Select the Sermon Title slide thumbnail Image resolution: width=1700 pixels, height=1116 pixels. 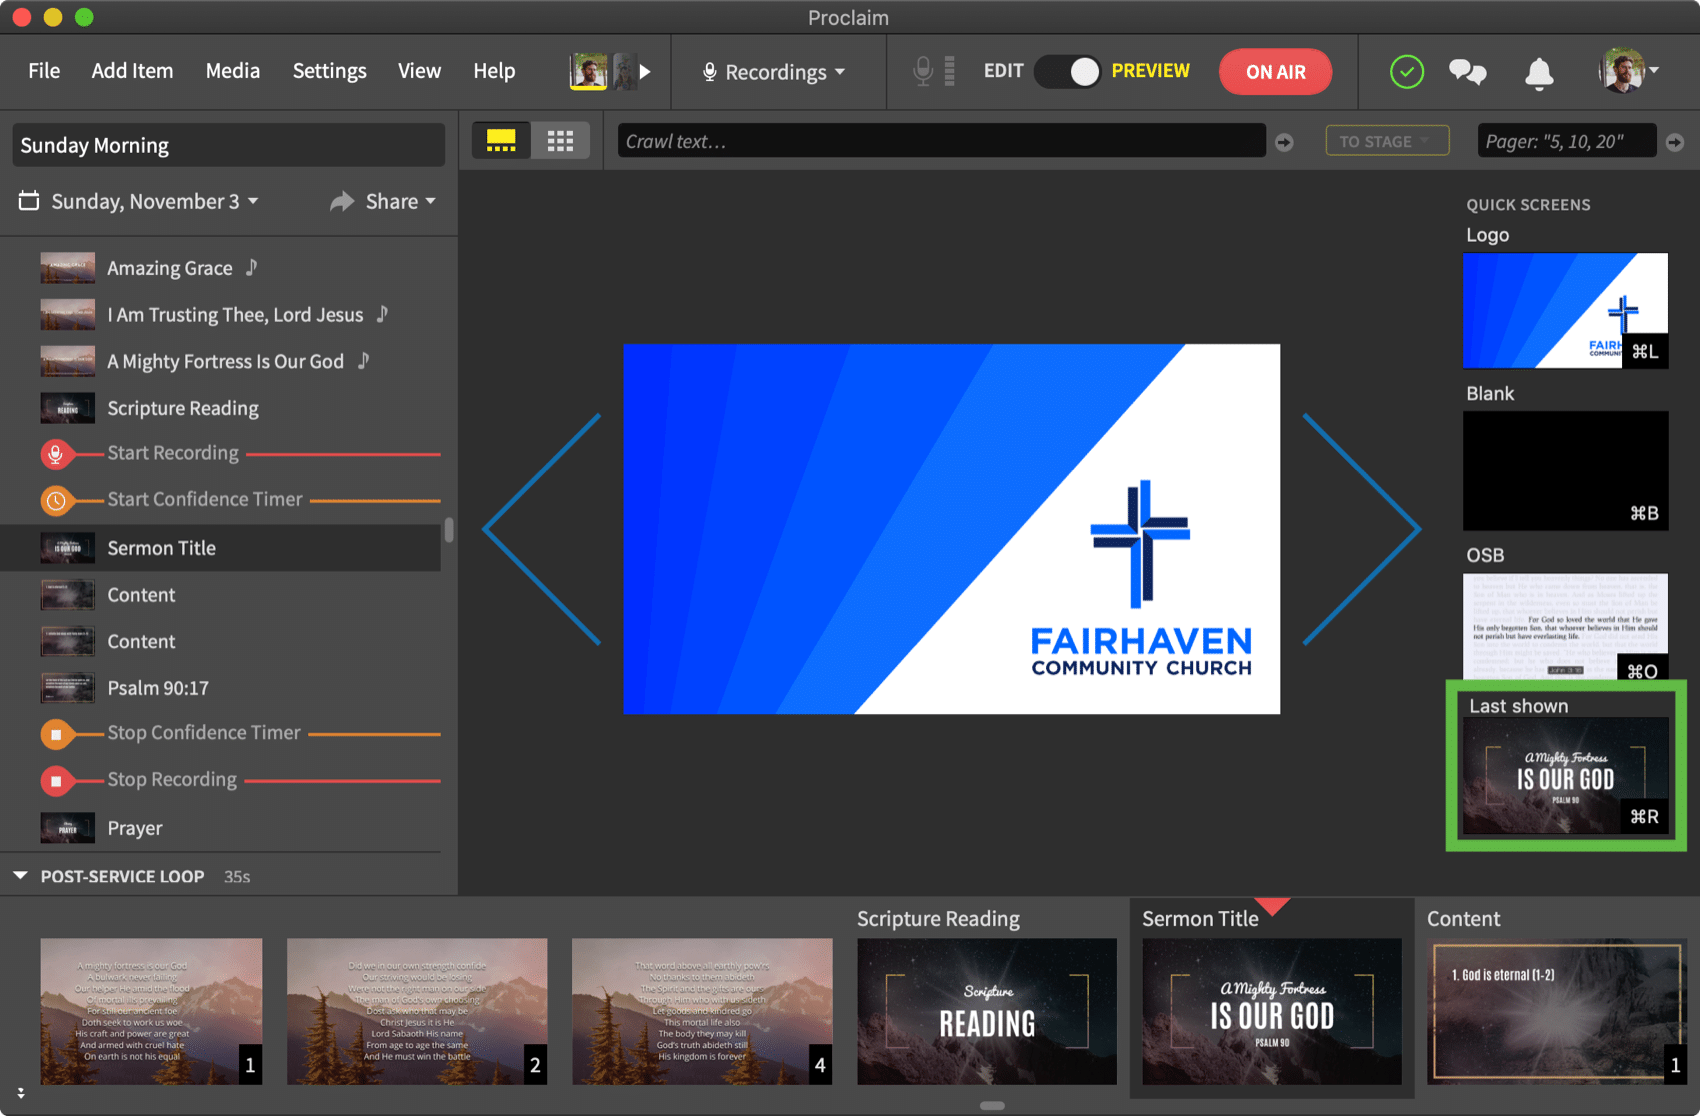coord(1272,1011)
